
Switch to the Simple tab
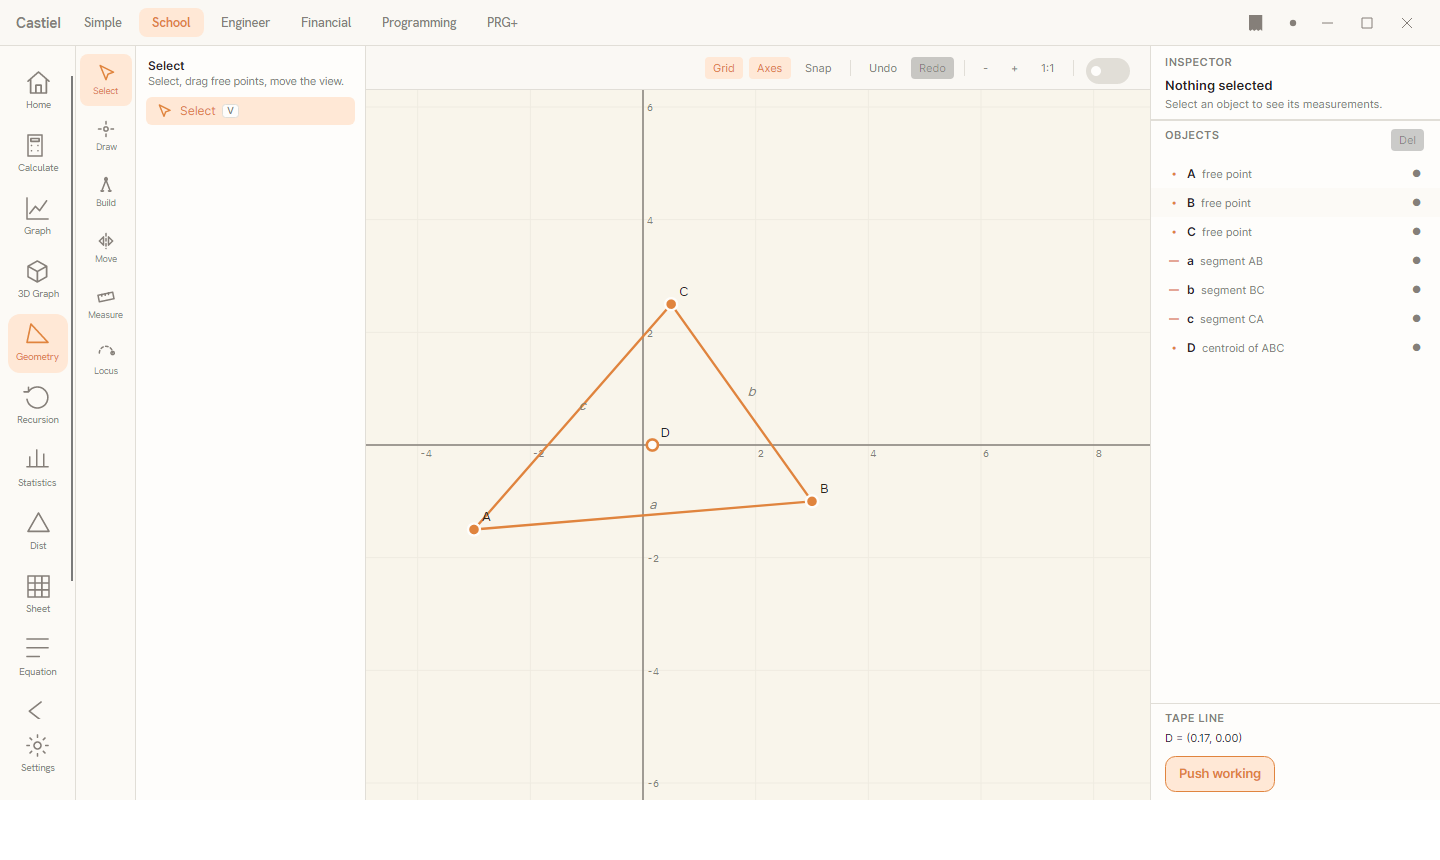tap(103, 22)
